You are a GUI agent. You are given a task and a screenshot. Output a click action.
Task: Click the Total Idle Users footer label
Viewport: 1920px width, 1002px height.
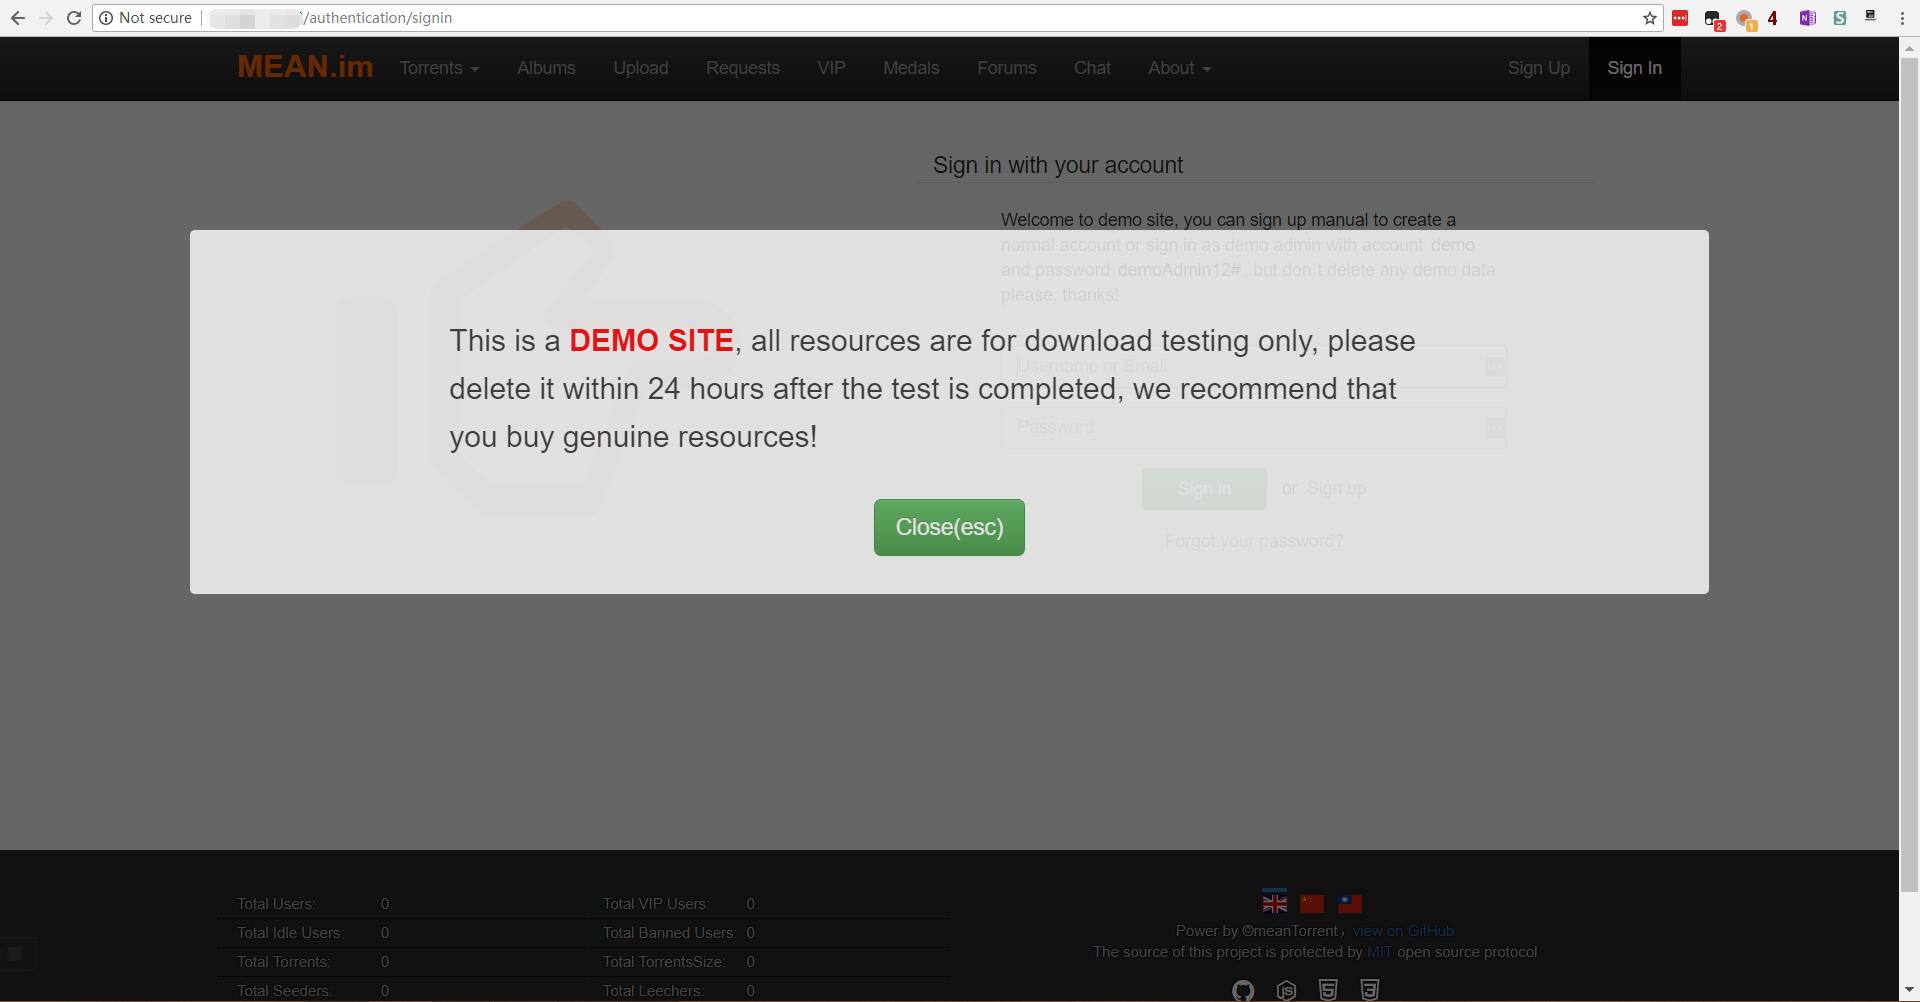(290, 933)
